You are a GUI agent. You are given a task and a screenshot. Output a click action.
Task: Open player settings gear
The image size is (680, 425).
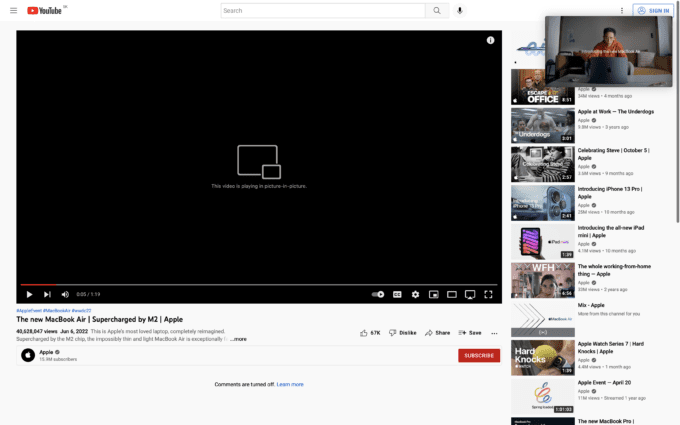pyautogui.click(x=415, y=294)
